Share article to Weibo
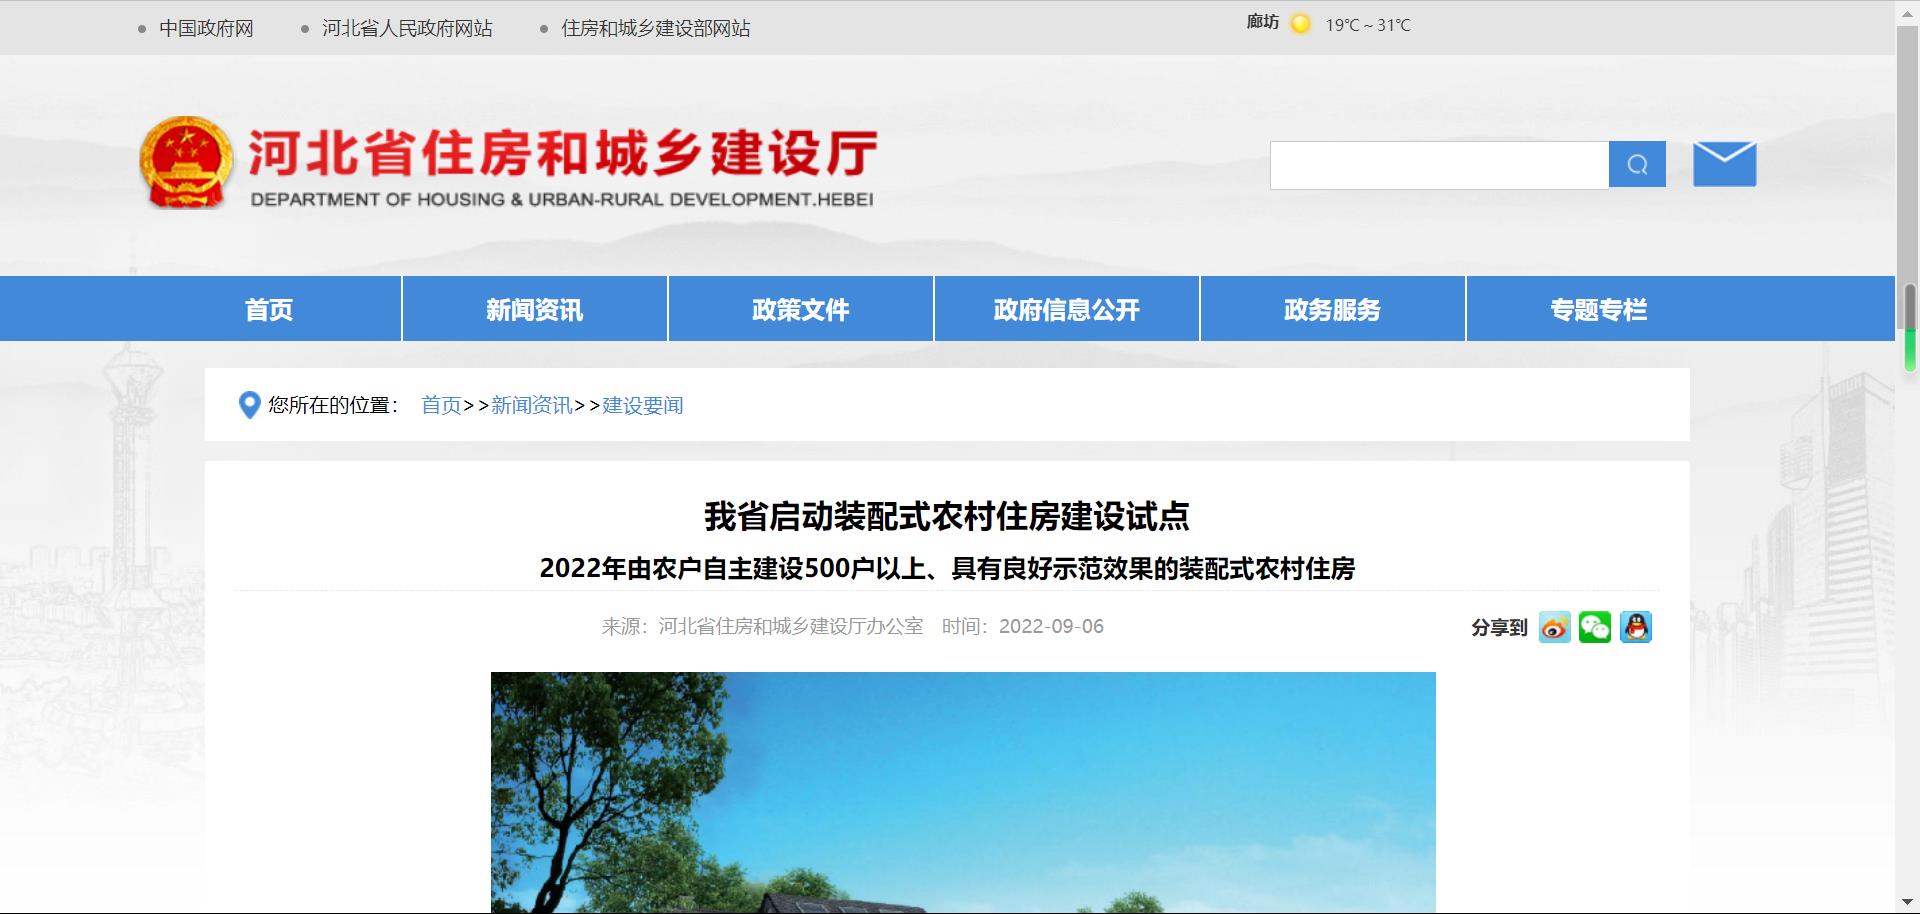 pos(1554,627)
